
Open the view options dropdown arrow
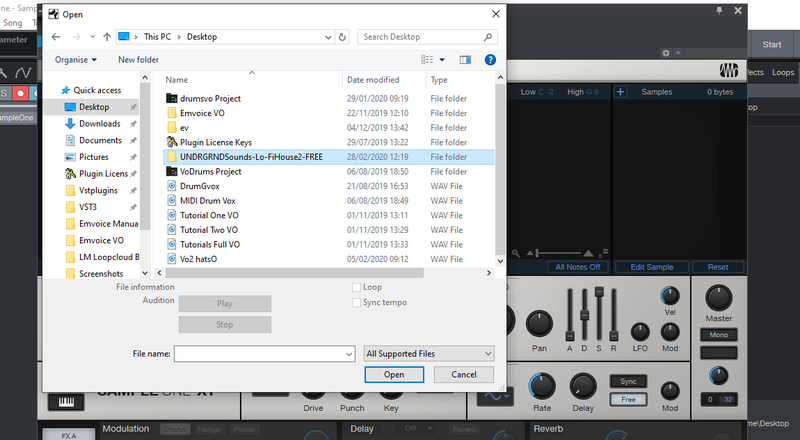(442, 60)
